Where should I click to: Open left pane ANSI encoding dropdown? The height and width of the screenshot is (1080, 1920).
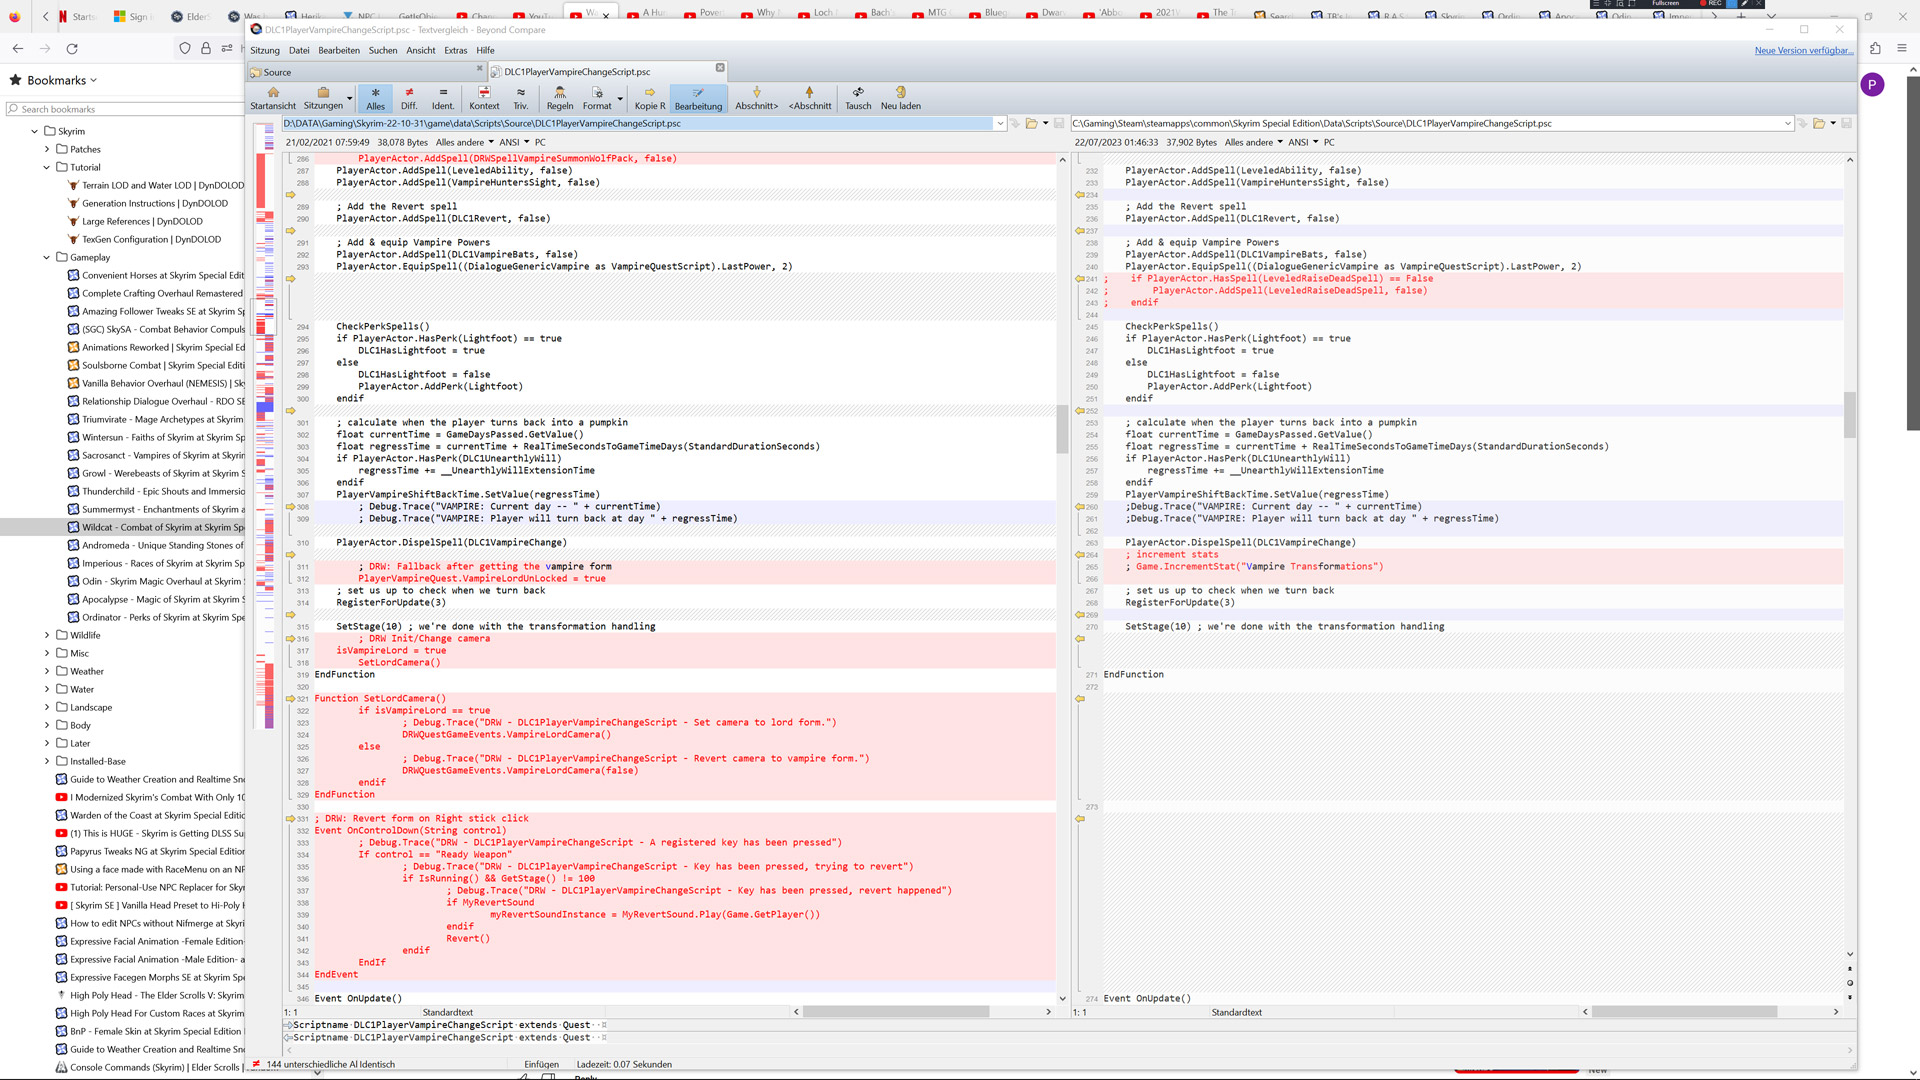pyautogui.click(x=515, y=142)
